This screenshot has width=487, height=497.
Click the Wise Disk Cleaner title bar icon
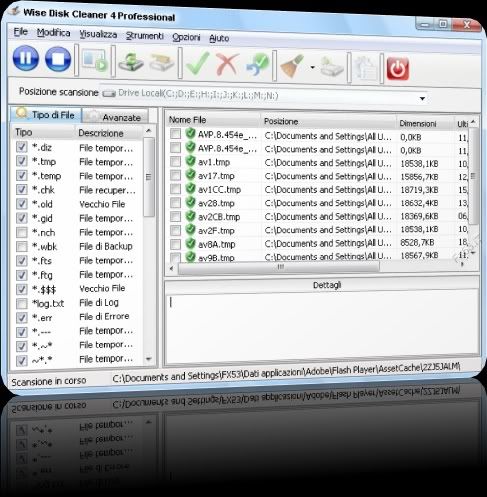[x=13, y=11]
